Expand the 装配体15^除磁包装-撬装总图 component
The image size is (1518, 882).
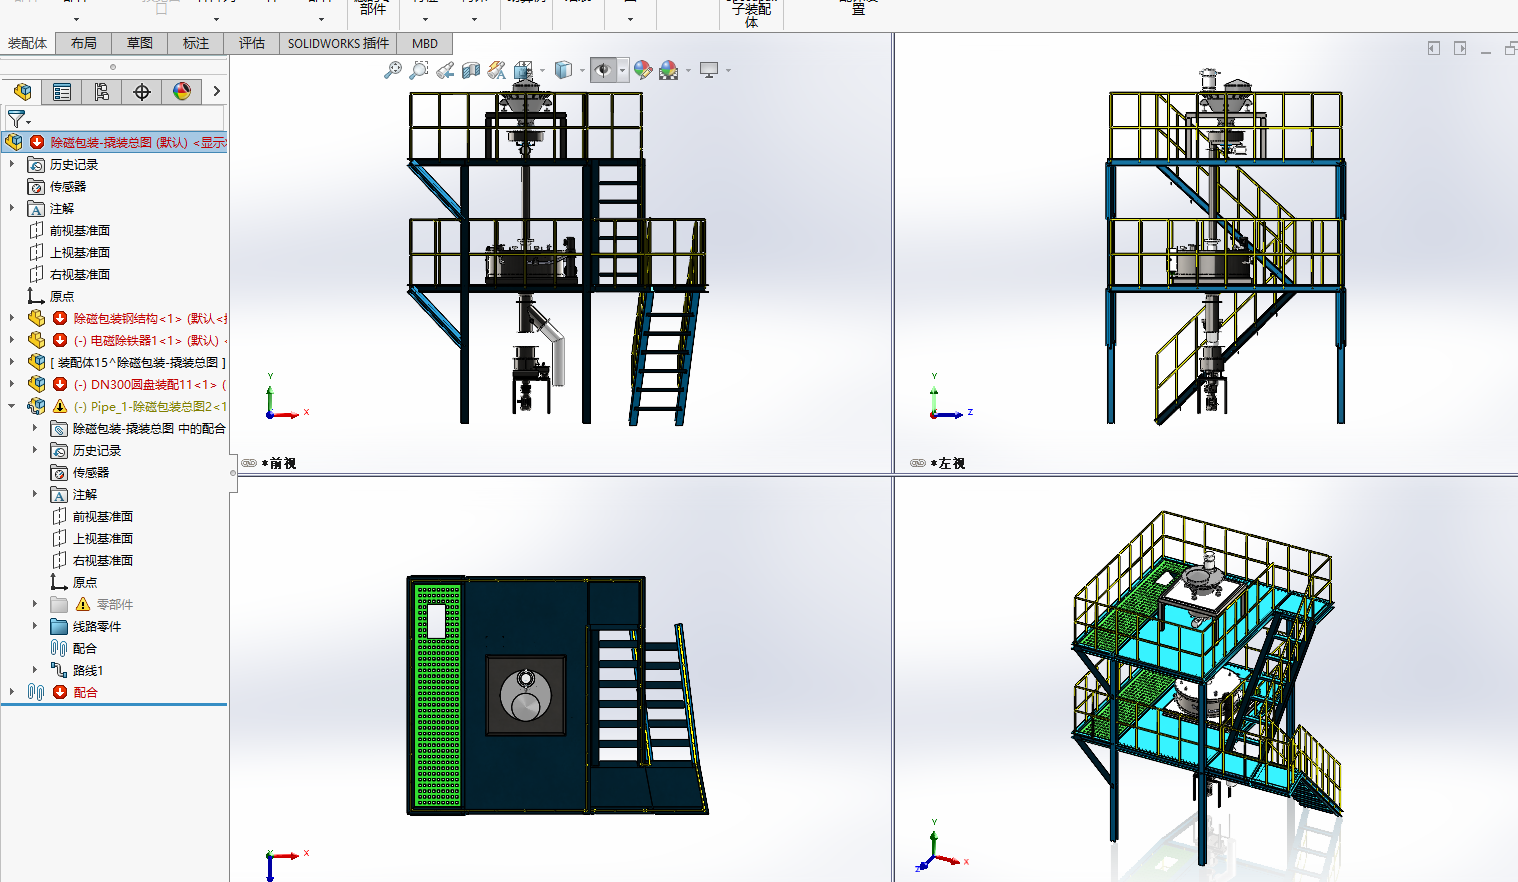pos(12,362)
